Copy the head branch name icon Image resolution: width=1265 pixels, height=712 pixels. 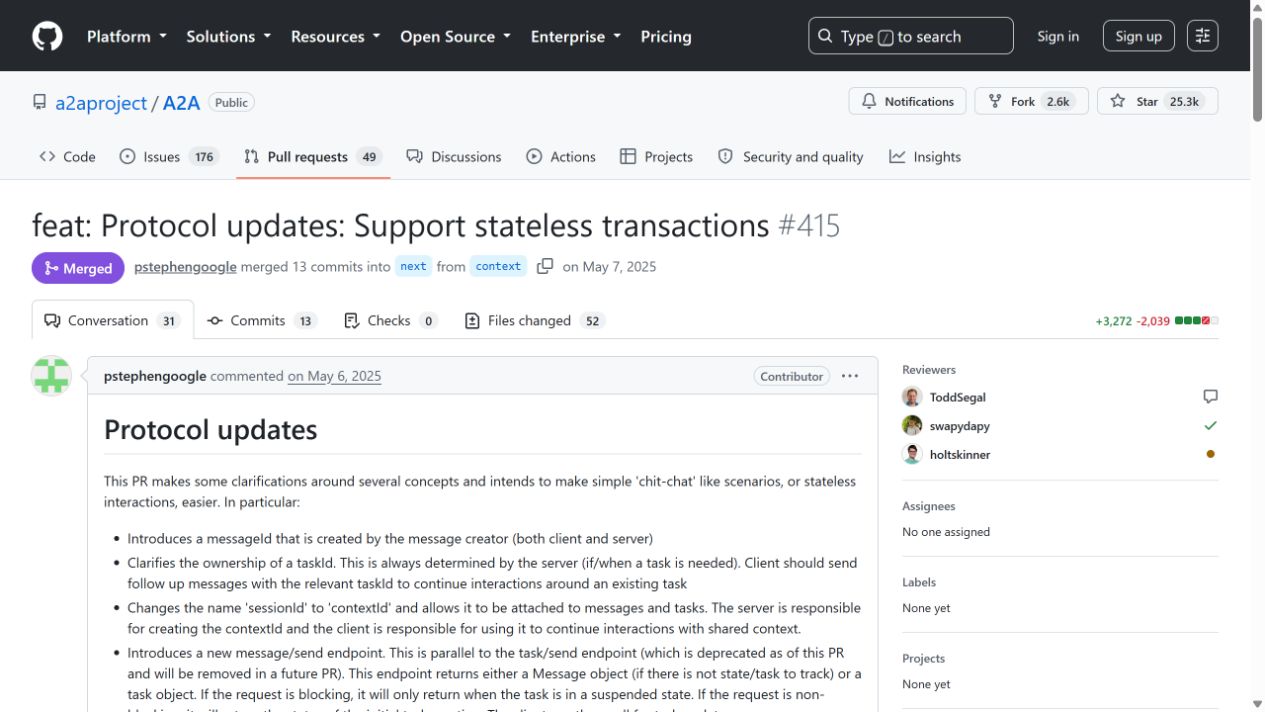[545, 266]
